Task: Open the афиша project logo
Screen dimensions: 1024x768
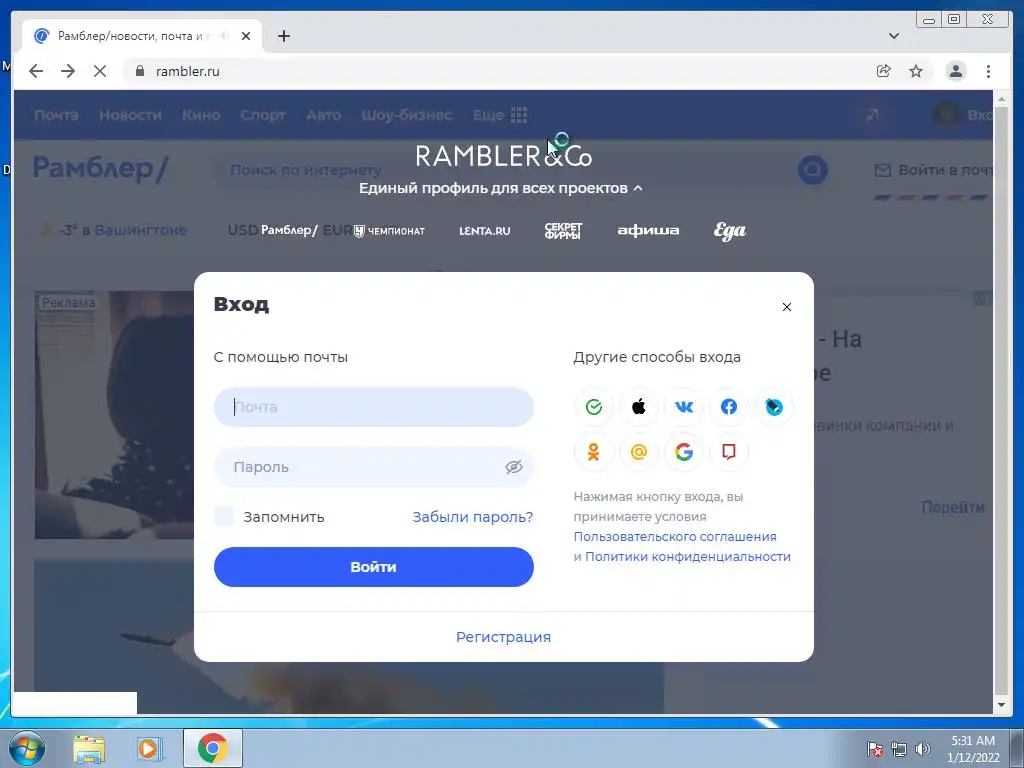Action: point(648,231)
